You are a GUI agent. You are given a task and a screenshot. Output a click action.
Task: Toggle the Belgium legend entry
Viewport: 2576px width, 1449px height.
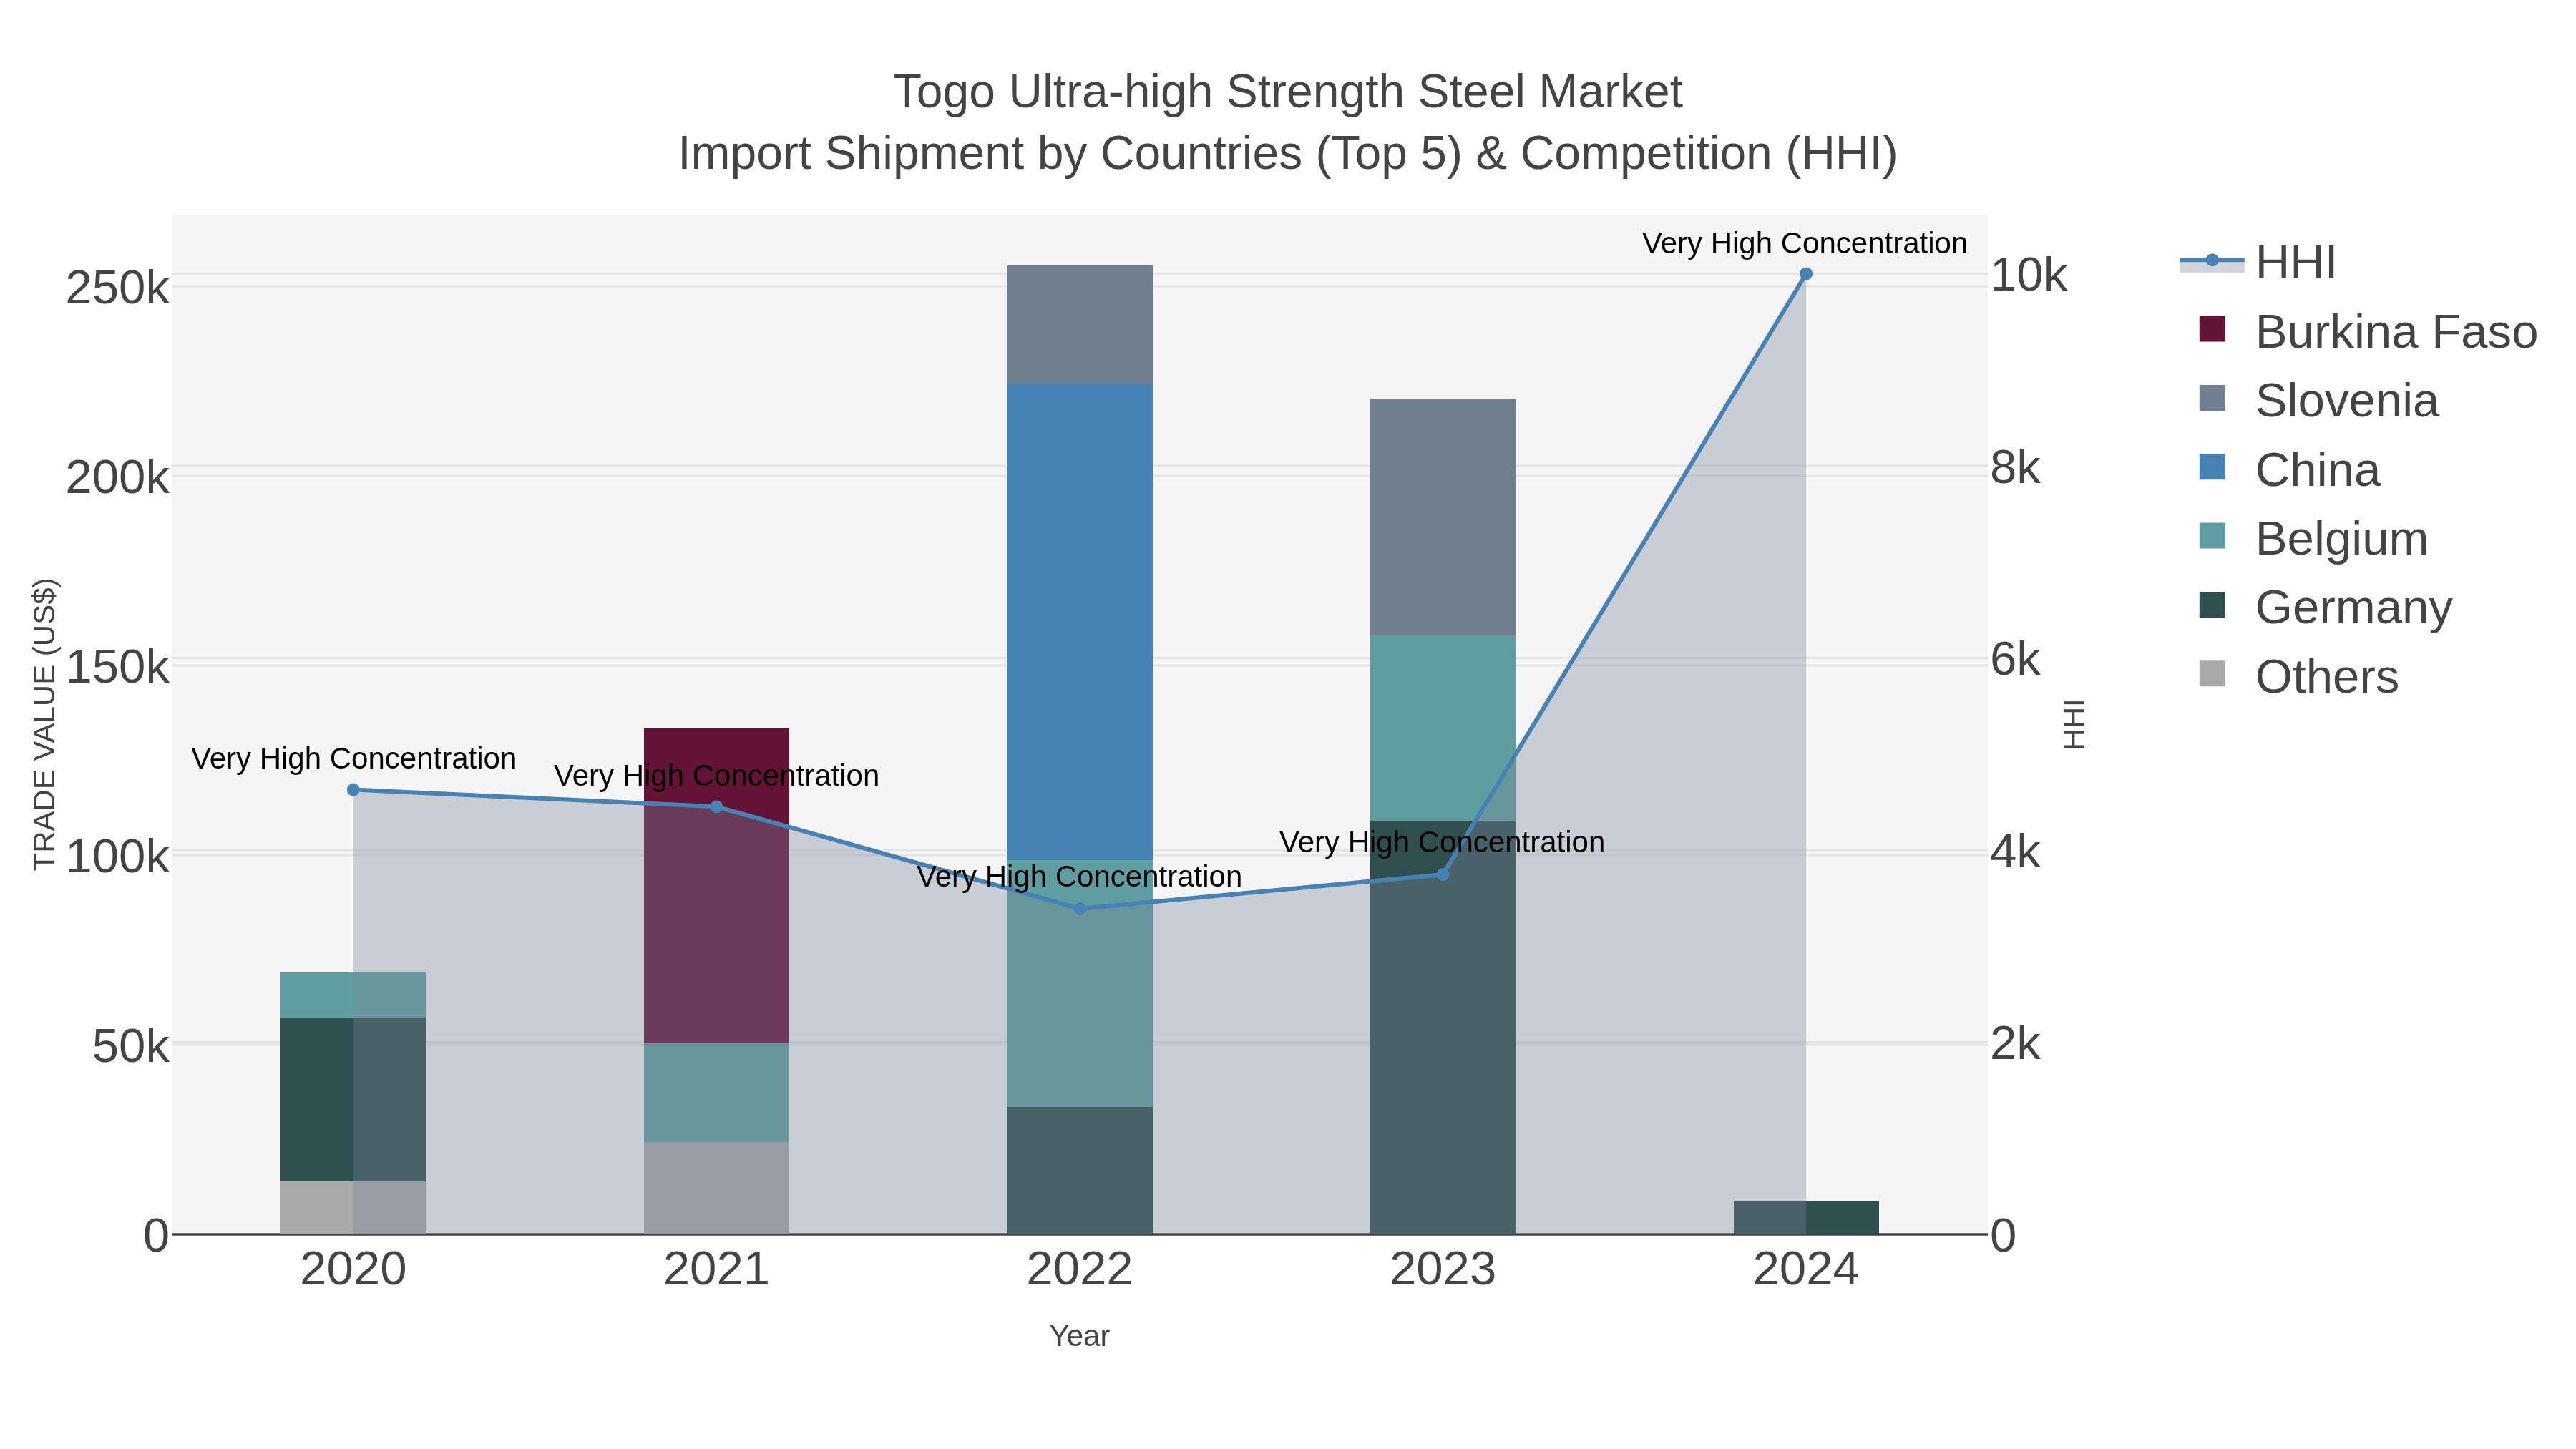(2313, 538)
